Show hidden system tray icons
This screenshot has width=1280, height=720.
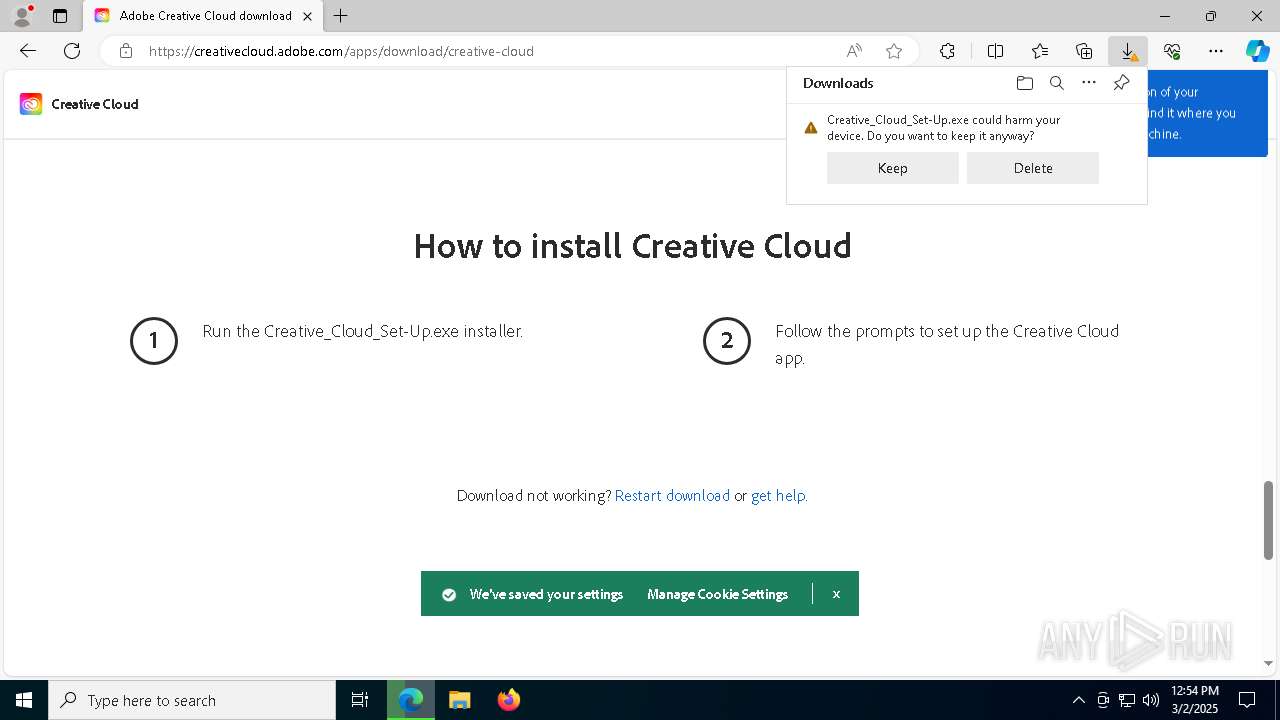1078,700
